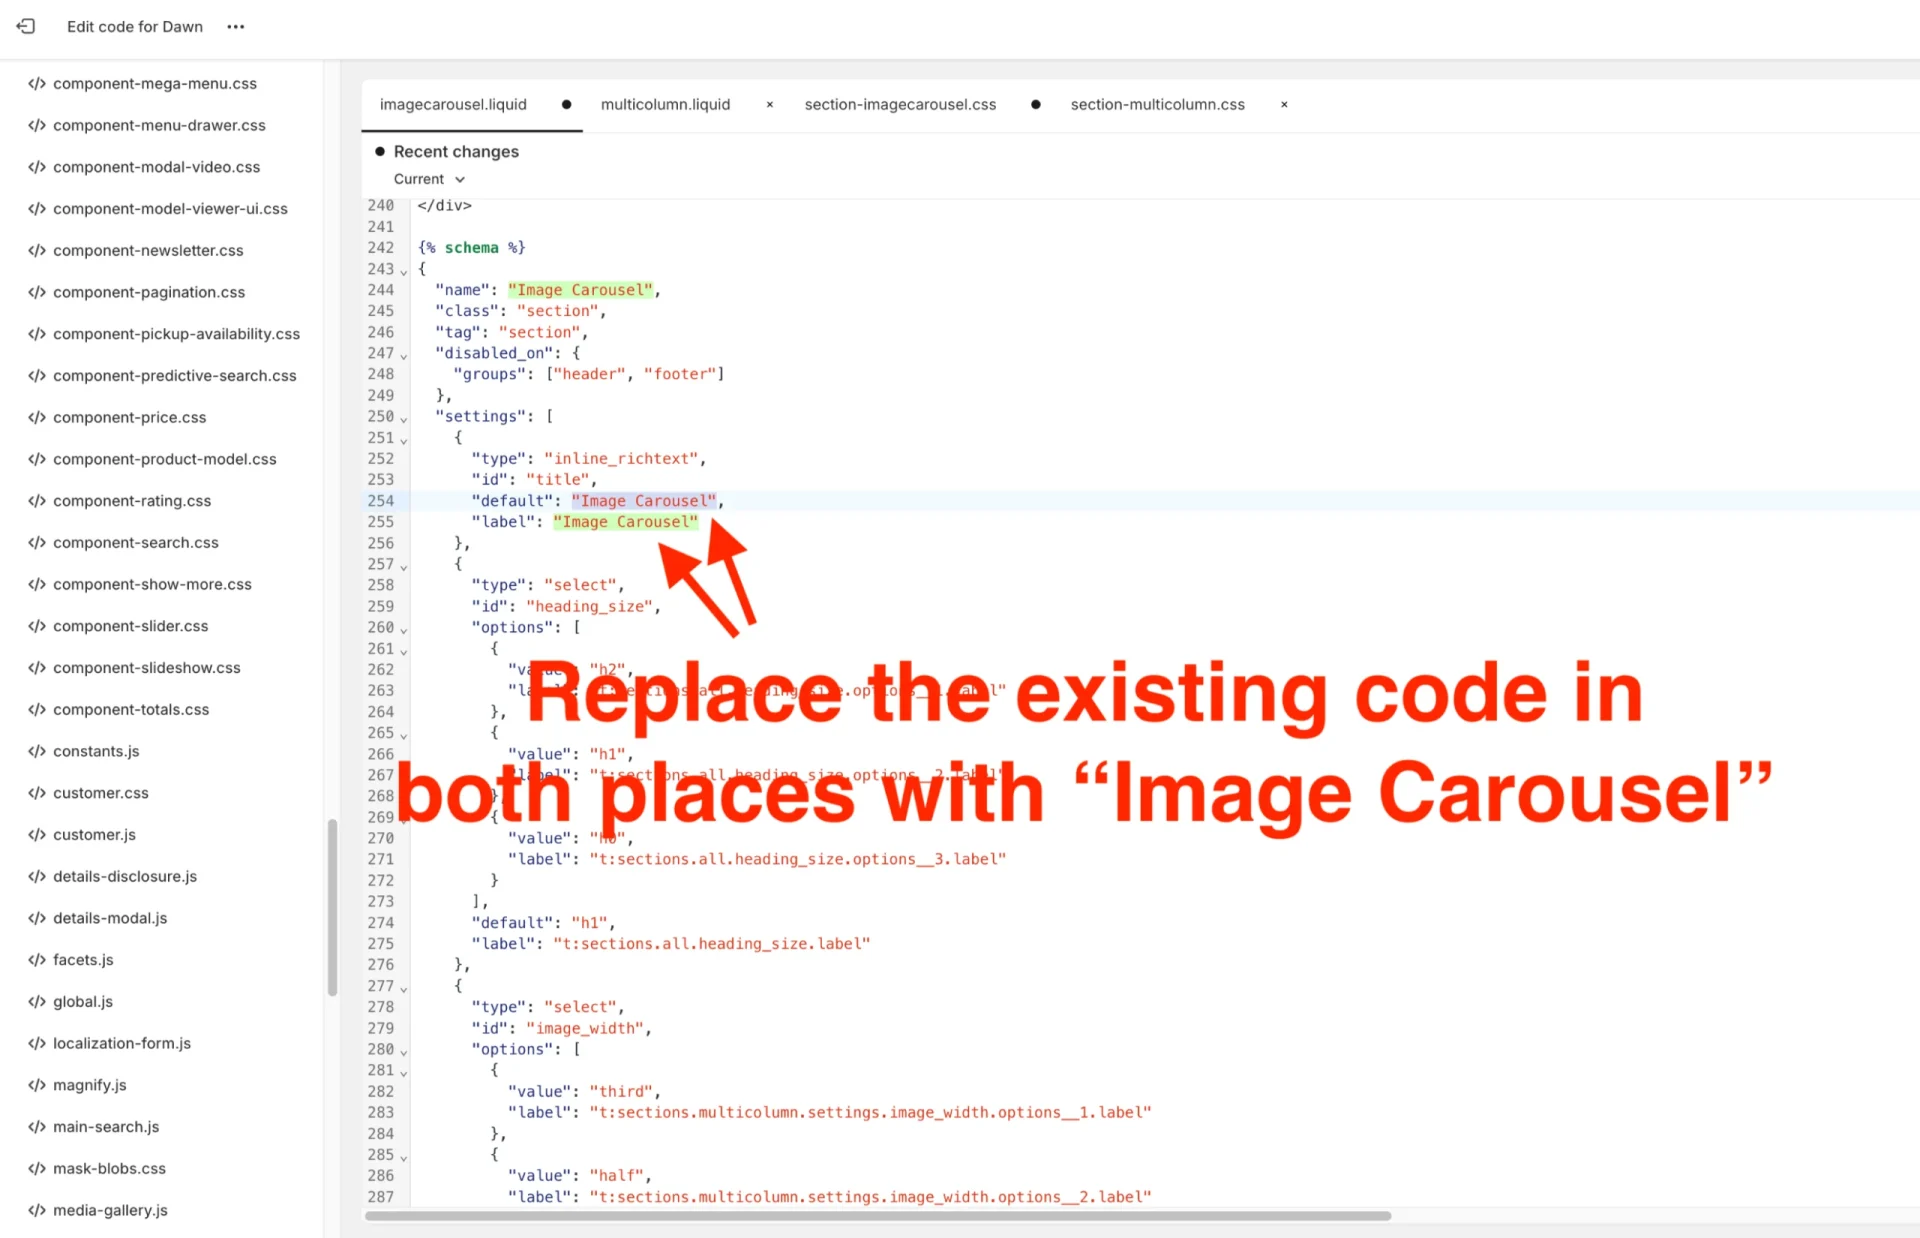Open the details-modal.js file
The image size is (1920, 1238).
109,917
